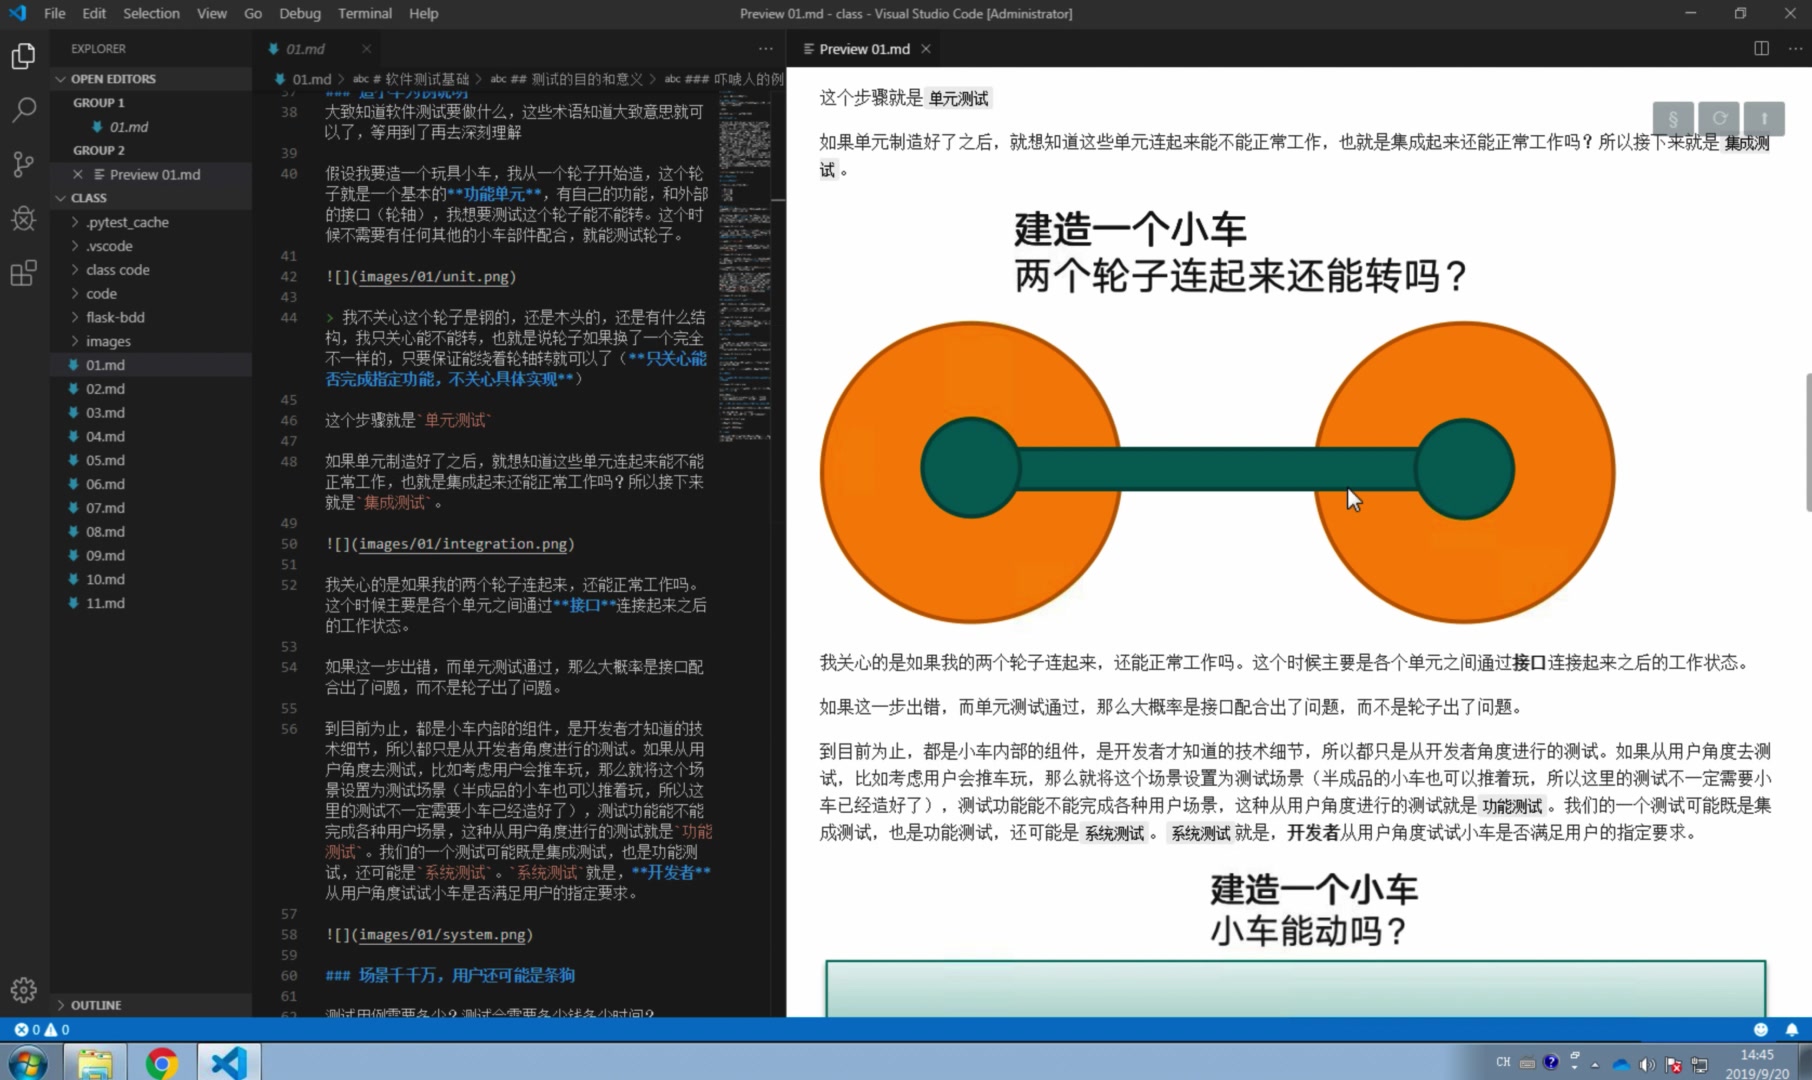The width and height of the screenshot is (1812, 1080).
Task: Open More Actions of the preview group
Action: point(1796,48)
